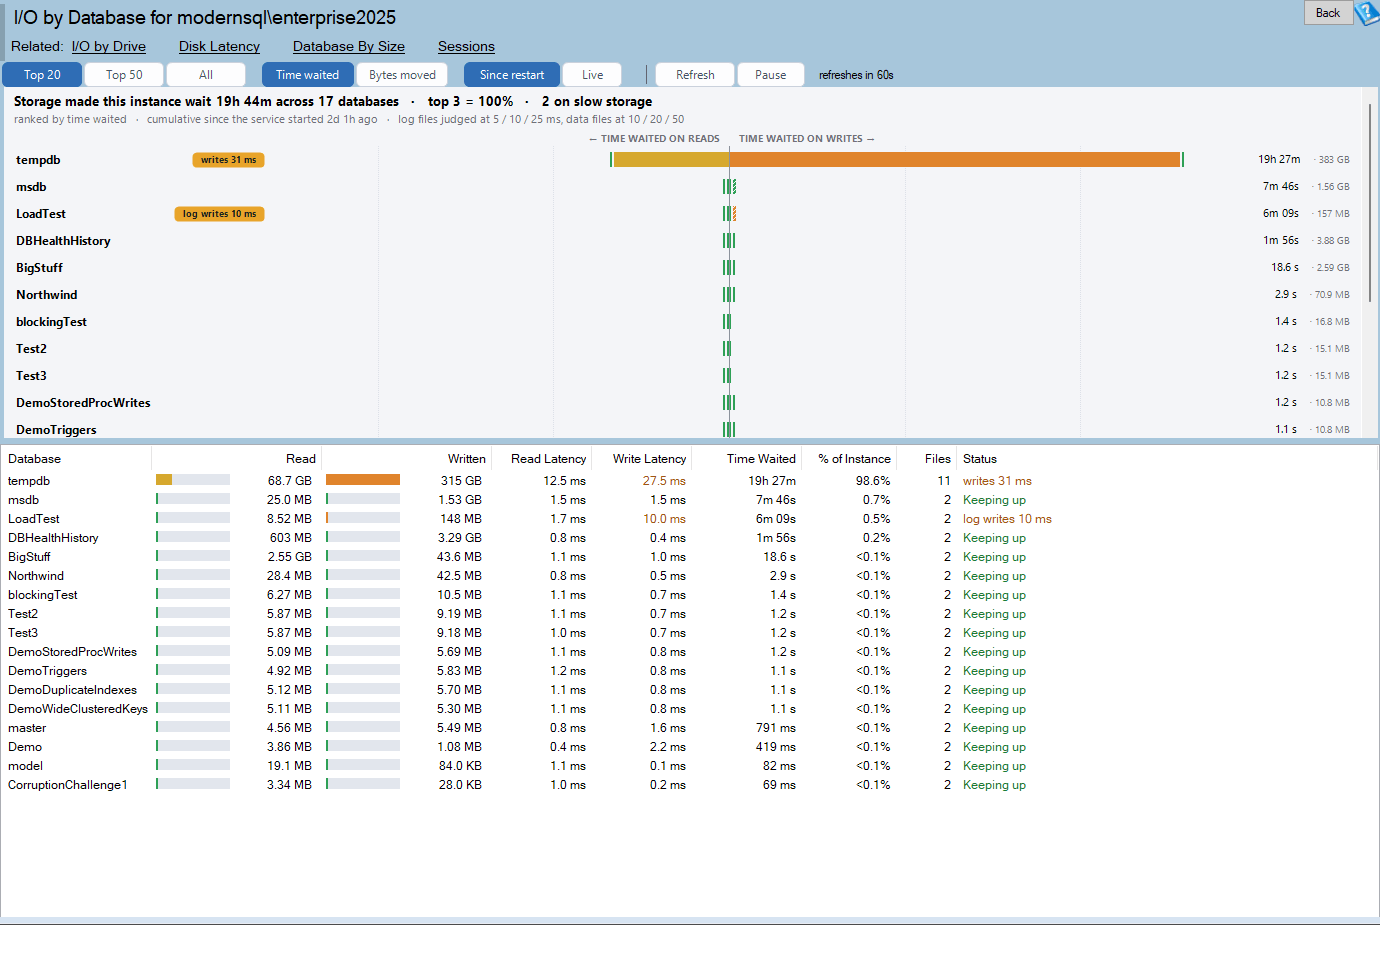Image resolution: width=1380 pixels, height=976 pixels.
Task: Select the DBHealthHistory table row
Action: click(x=689, y=538)
